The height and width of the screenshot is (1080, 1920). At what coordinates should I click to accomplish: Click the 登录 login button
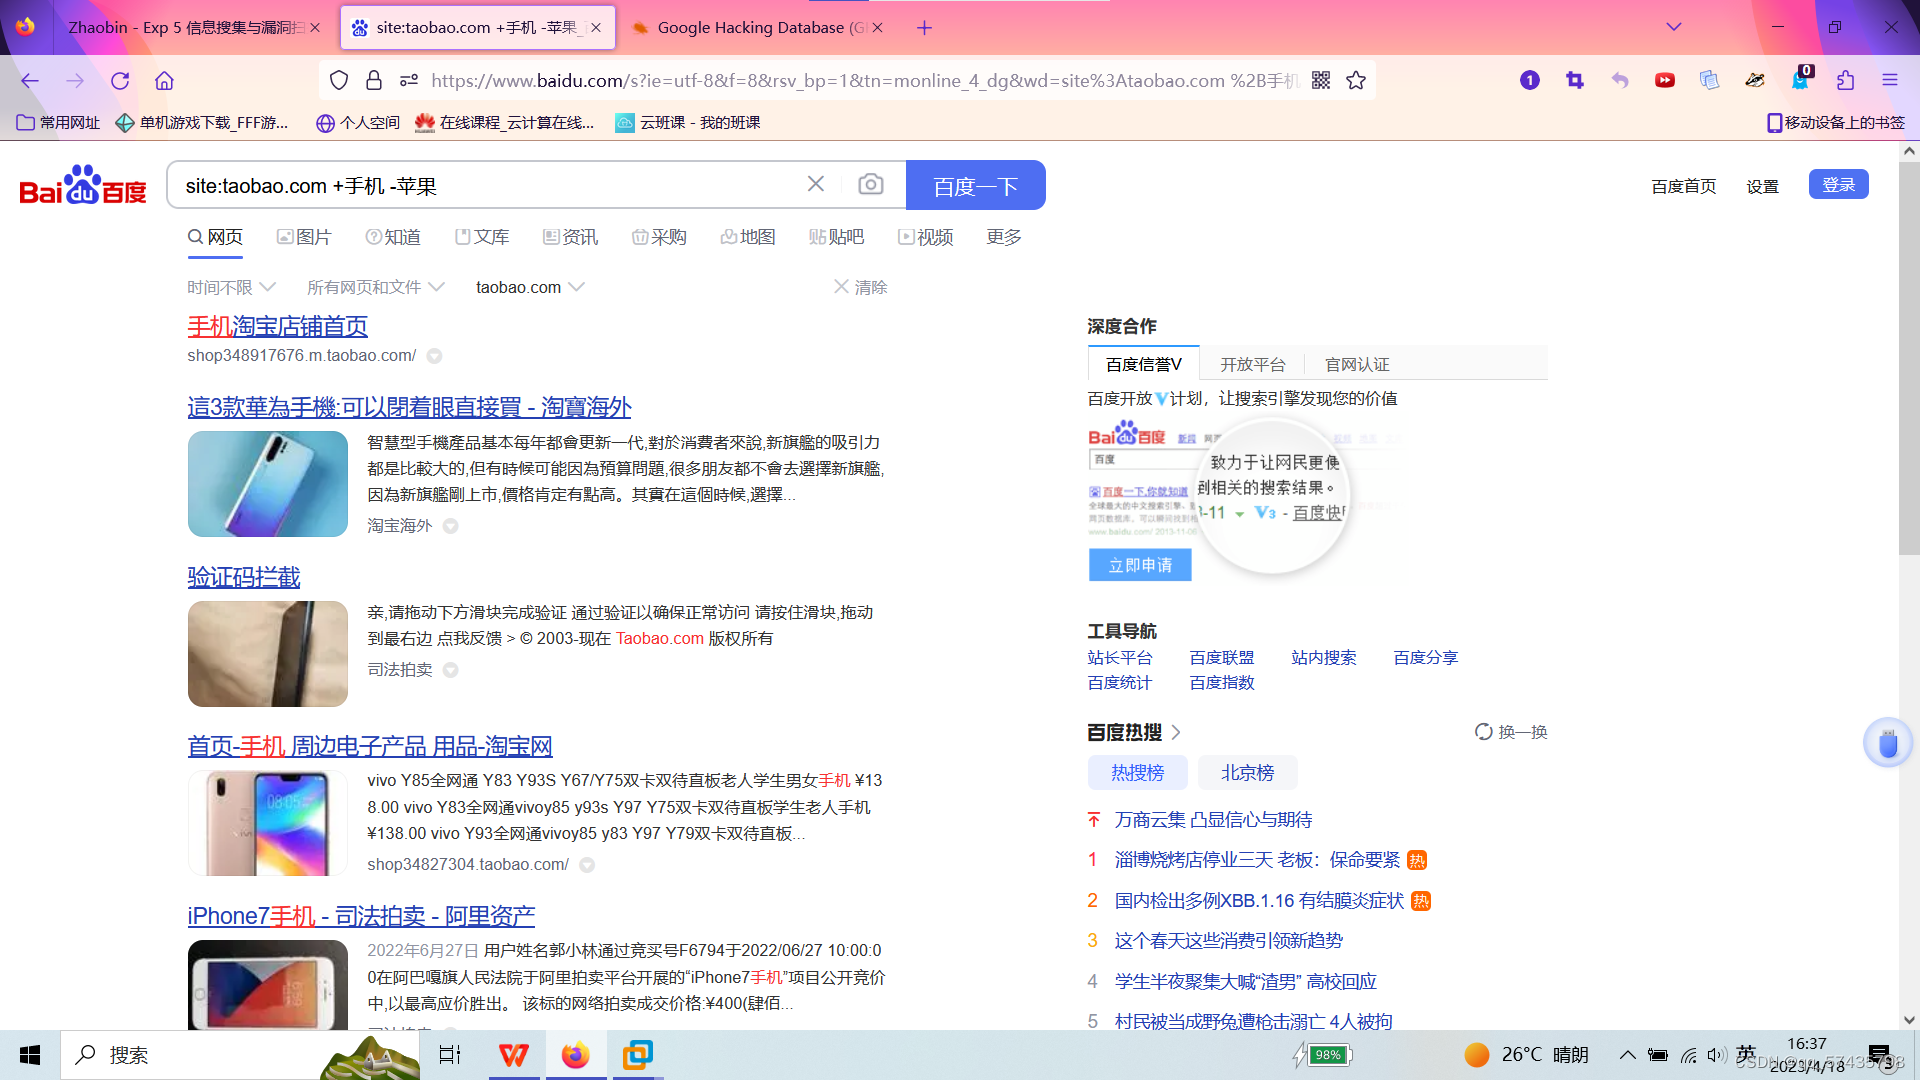[1838, 184]
